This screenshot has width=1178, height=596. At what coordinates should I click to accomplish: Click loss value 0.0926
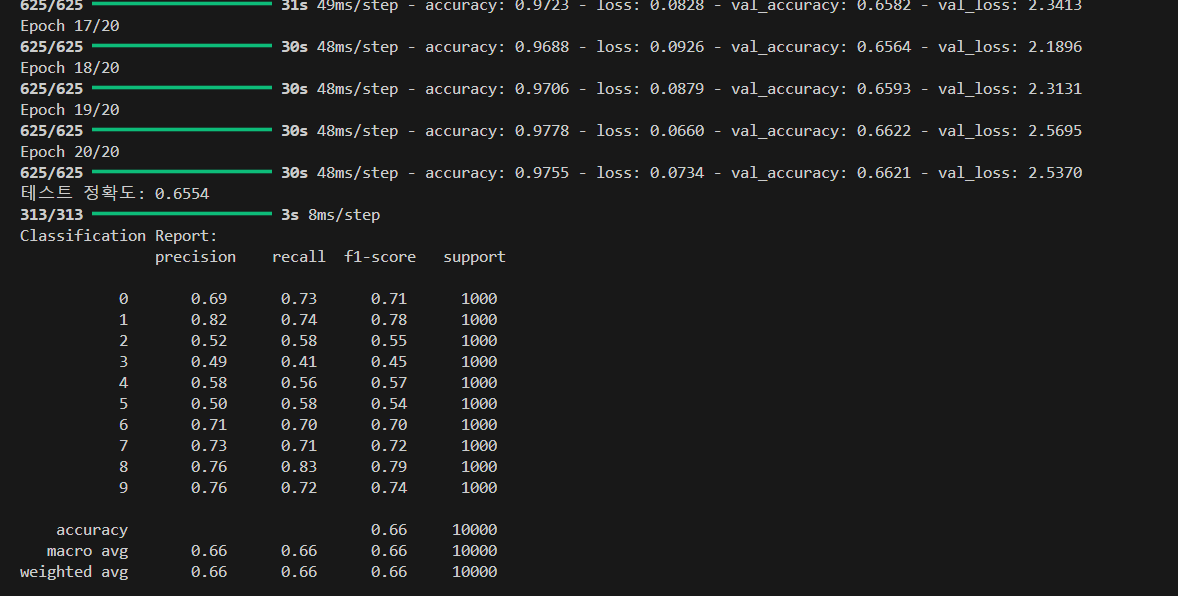[677, 47]
